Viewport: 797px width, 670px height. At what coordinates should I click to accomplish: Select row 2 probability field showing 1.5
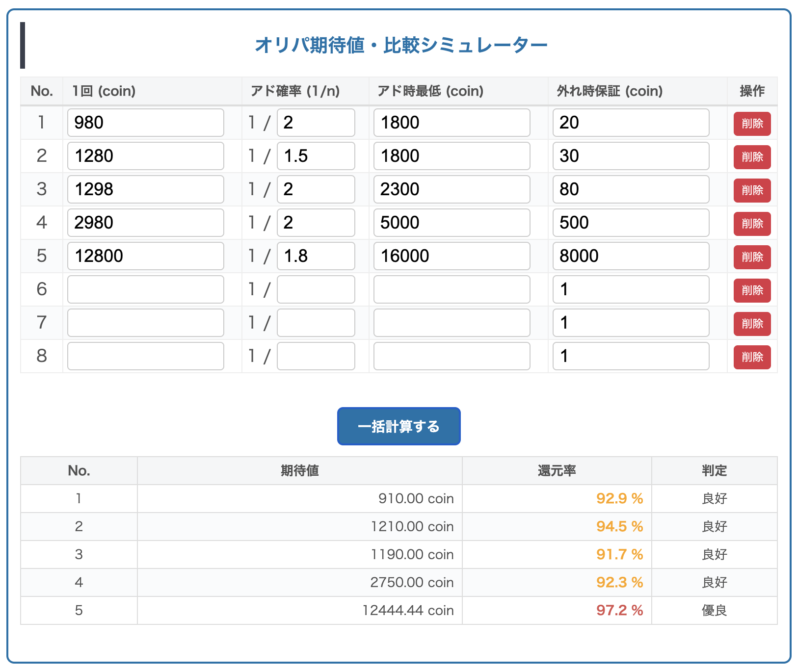pyautogui.click(x=315, y=156)
